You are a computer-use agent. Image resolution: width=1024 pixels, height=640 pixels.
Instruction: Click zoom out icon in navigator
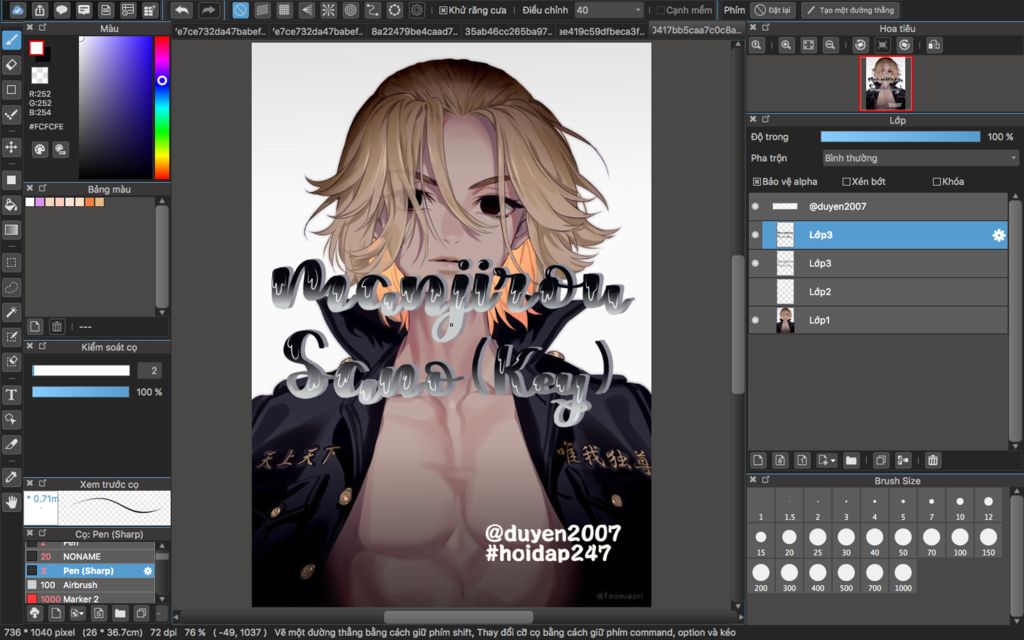tap(830, 45)
